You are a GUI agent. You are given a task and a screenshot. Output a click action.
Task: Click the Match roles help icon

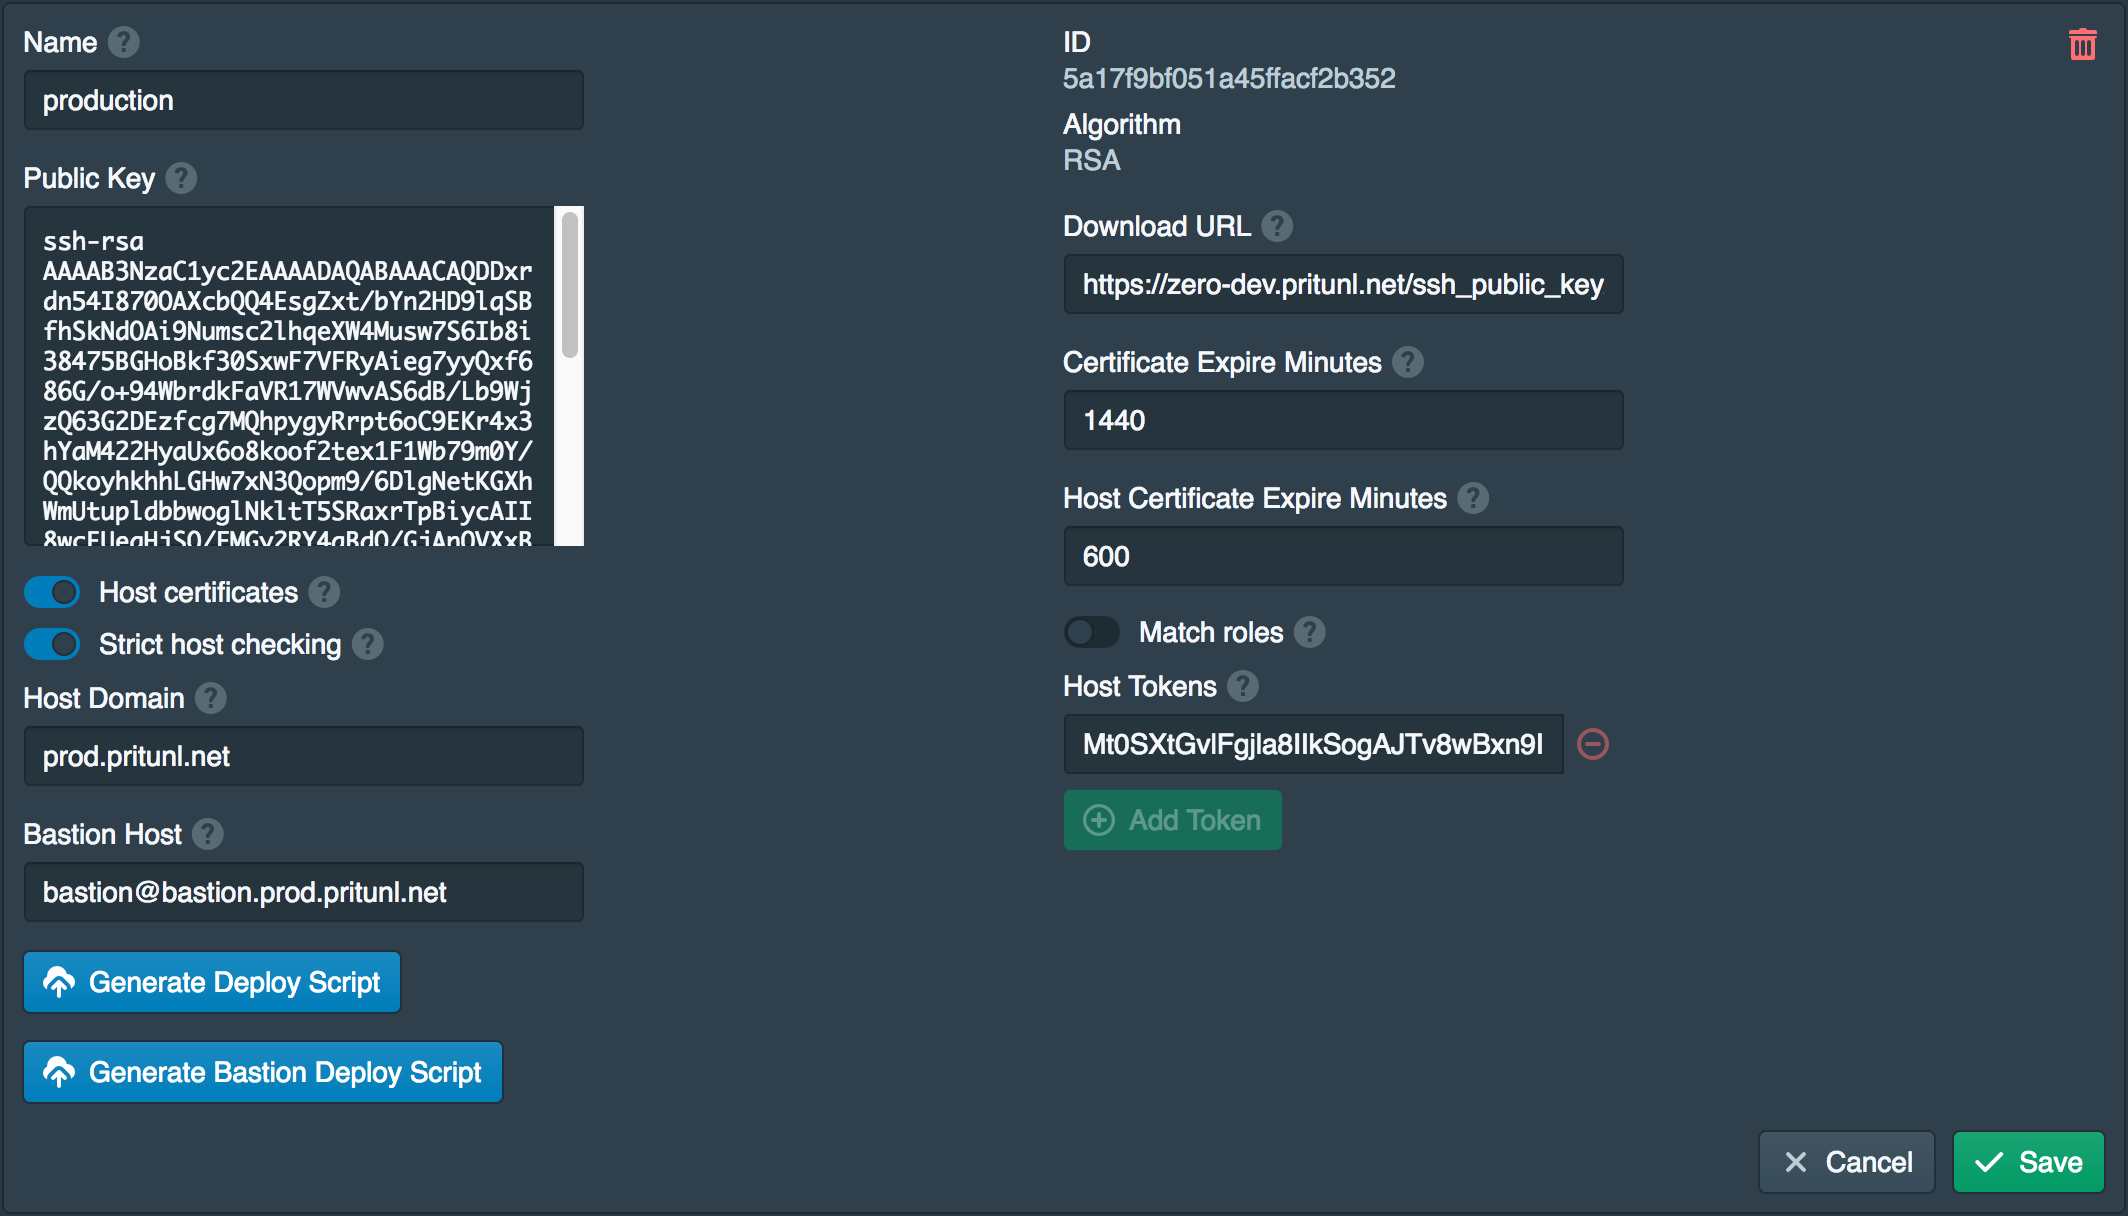pyautogui.click(x=1310, y=632)
